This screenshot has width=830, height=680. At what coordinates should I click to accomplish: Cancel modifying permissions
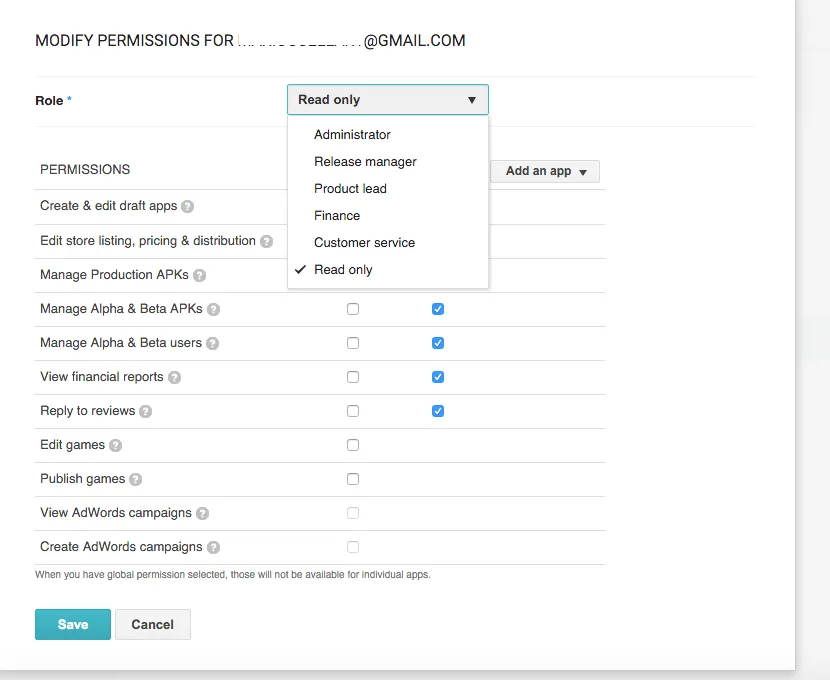[152, 624]
